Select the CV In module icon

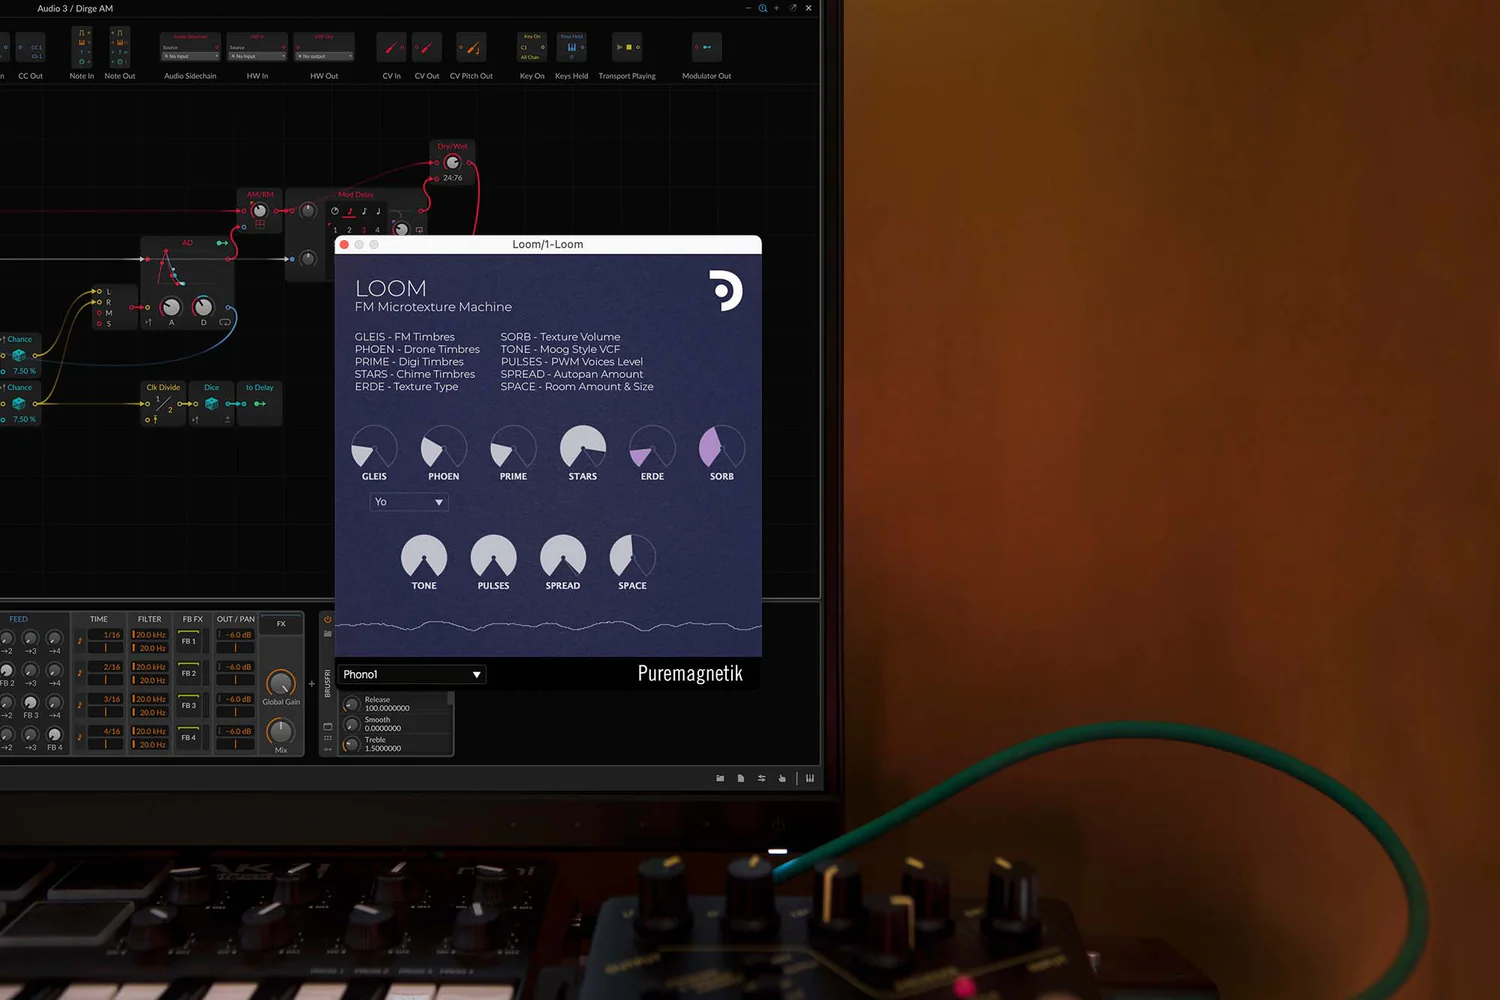point(391,47)
